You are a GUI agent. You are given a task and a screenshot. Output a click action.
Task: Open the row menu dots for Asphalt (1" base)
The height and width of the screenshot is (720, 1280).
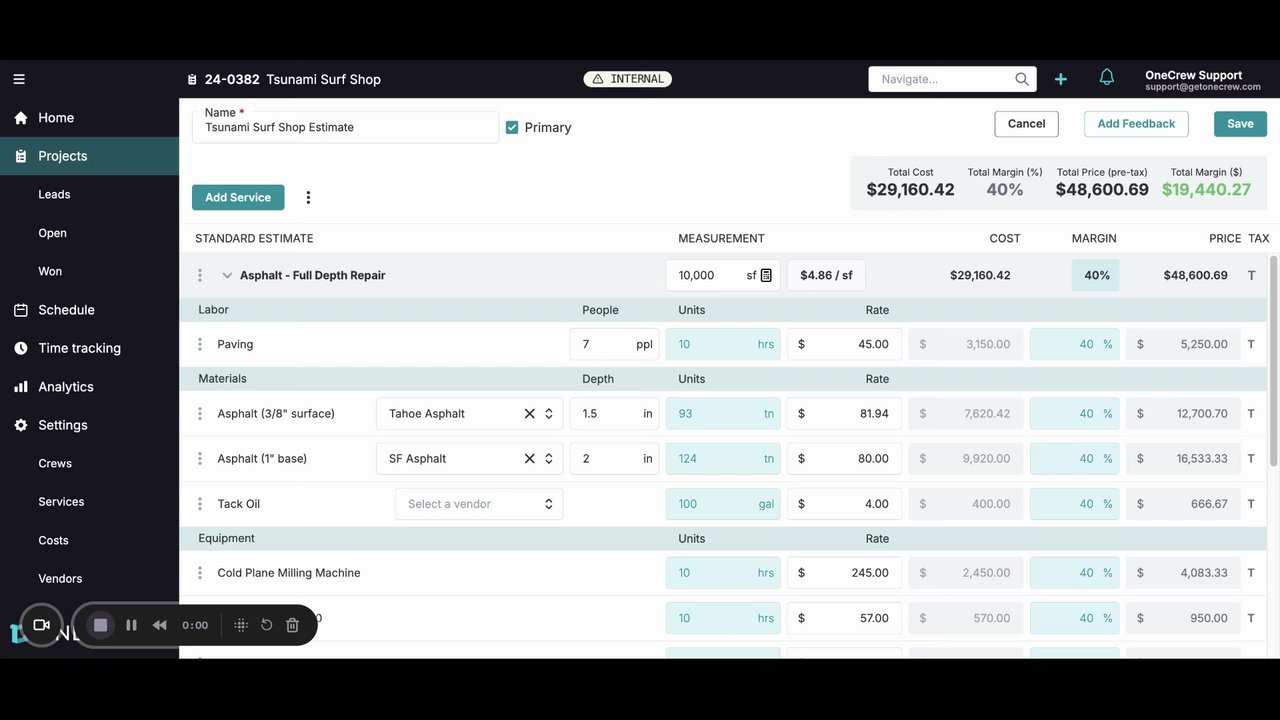200,458
